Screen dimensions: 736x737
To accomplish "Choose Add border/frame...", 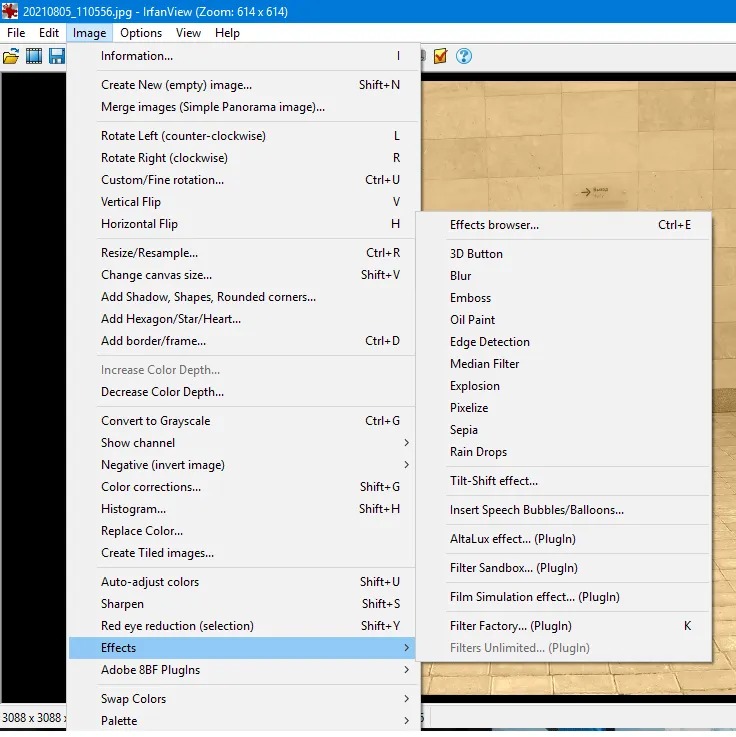I will pyautogui.click(x=242, y=341).
